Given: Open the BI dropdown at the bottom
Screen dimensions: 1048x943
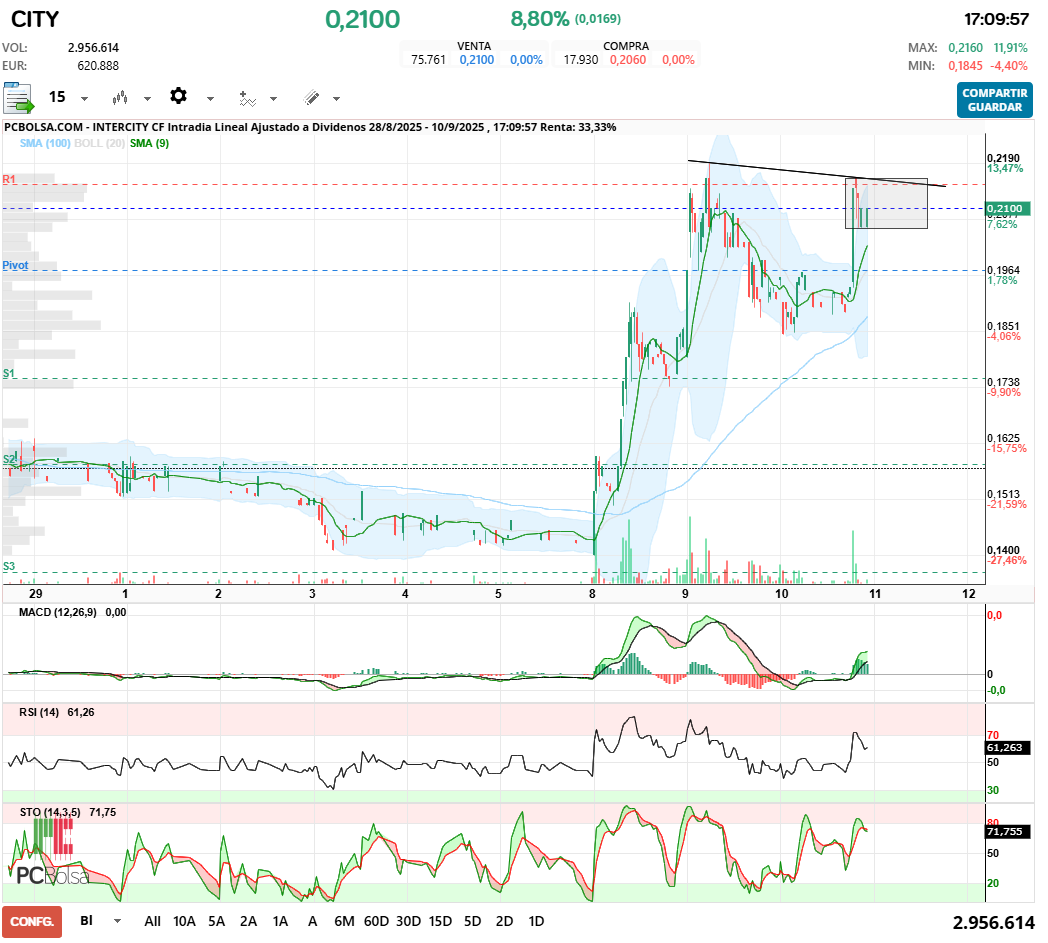Looking at the screenshot, I should [x=101, y=921].
